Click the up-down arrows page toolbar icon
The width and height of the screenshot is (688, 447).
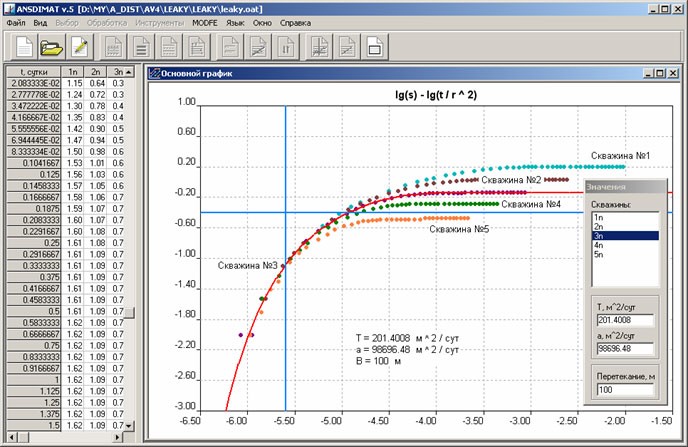click(286, 46)
